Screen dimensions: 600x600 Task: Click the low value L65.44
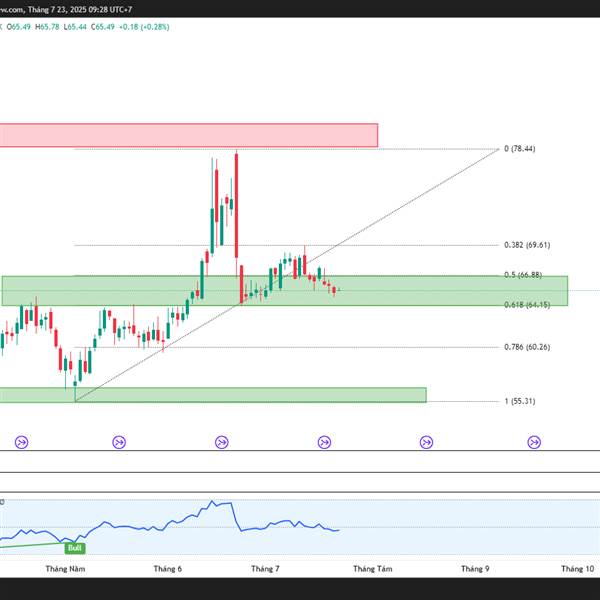click(x=75, y=27)
